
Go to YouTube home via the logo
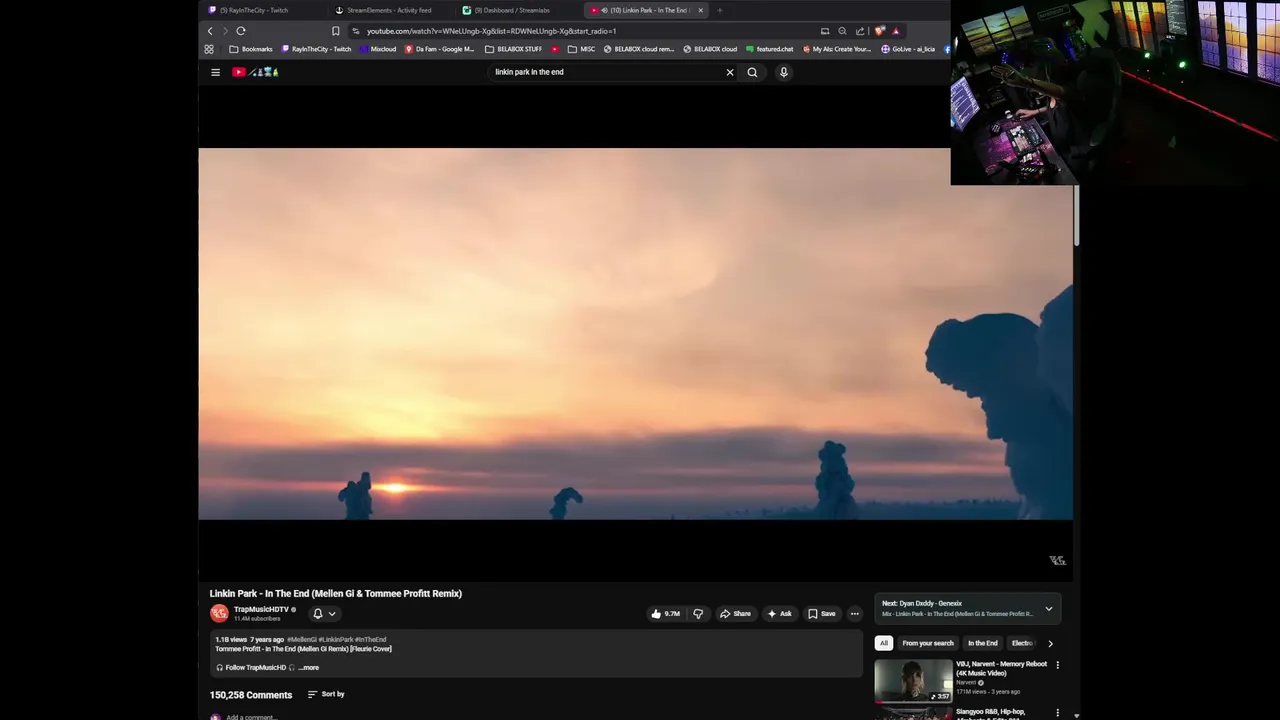[256, 72]
